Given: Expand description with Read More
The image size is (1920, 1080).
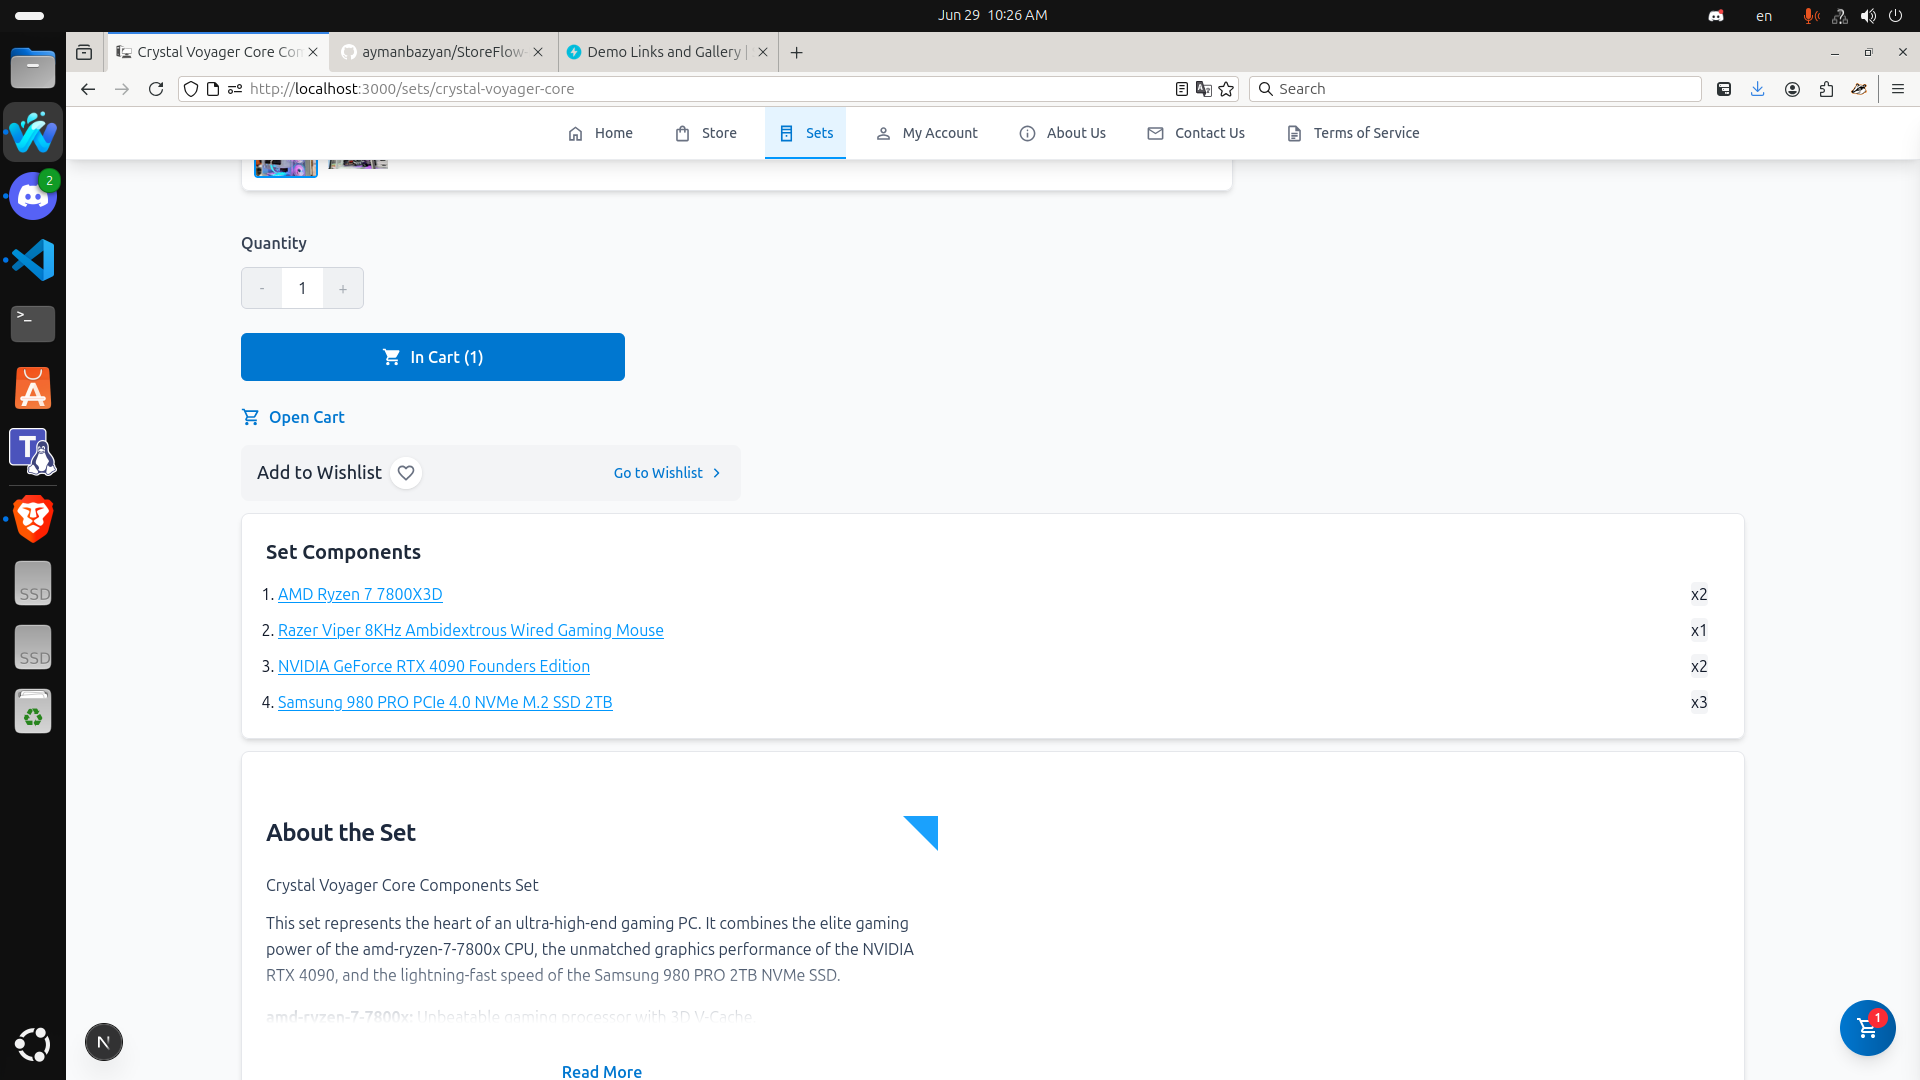Looking at the screenshot, I should point(602,1071).
